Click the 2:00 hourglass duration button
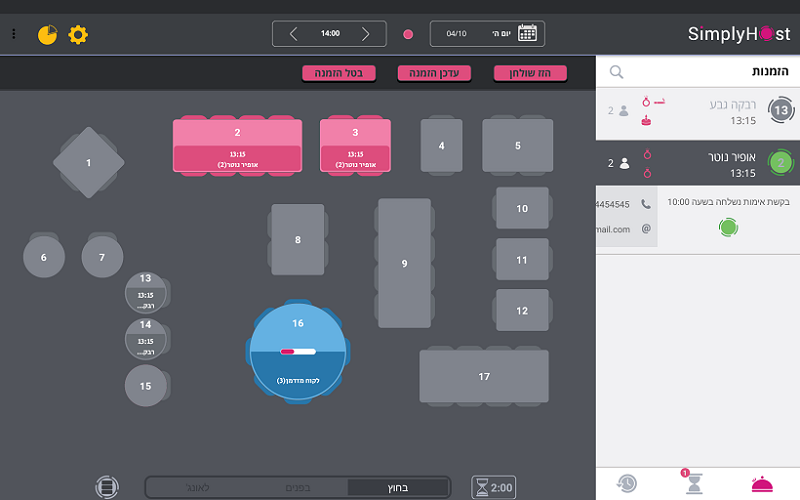The image size is (800, 500). tap(493, 488)
